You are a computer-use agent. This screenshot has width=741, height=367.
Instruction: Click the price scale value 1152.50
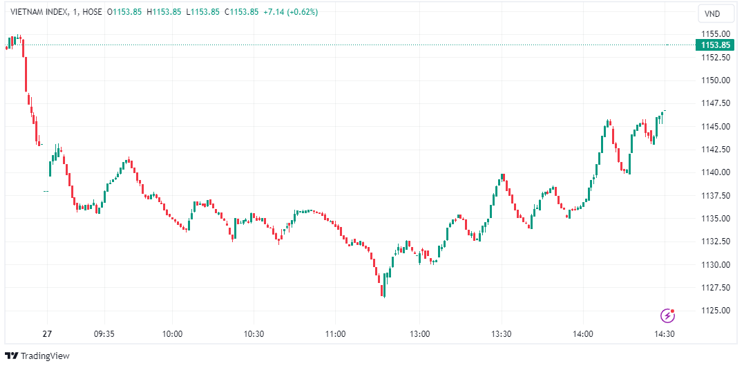717,57
